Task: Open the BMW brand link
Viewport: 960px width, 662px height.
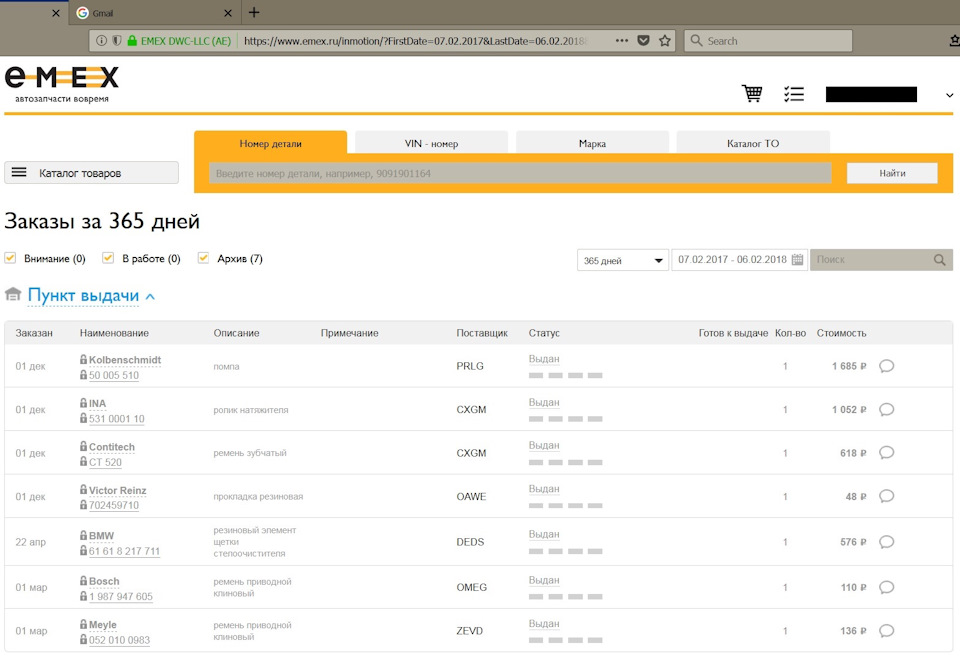Action: coord(102,535)
